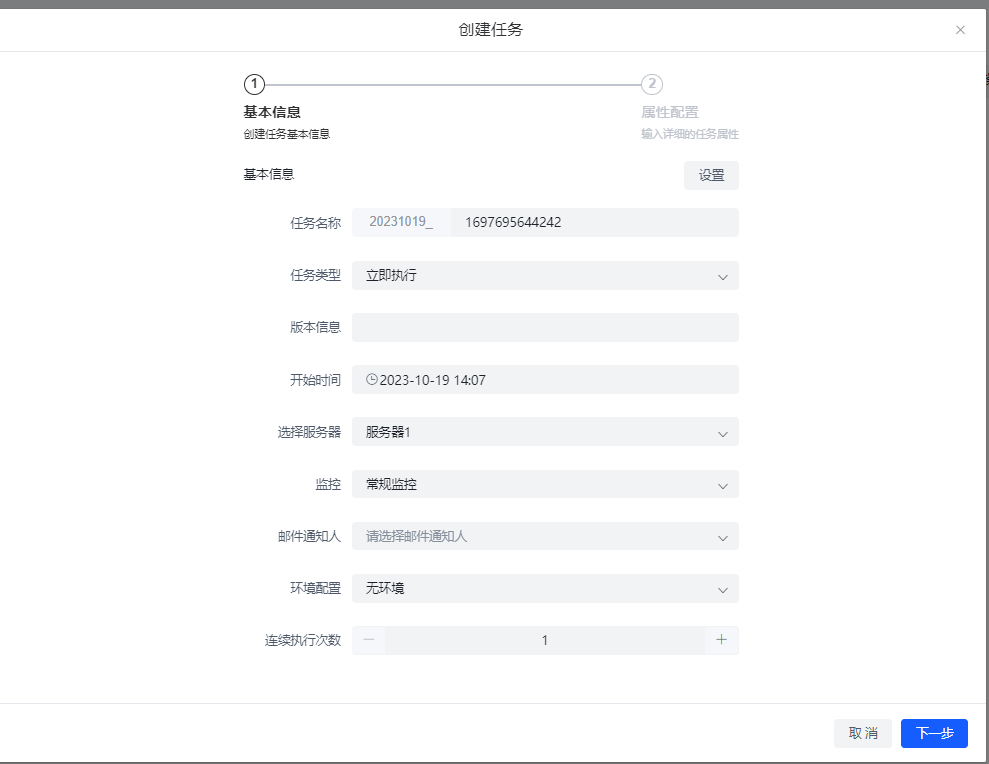Screen dimensions: 989x764
Task: Click the plus icon to increase execution count
Action: pyautogui.click(x=721, y=640)
